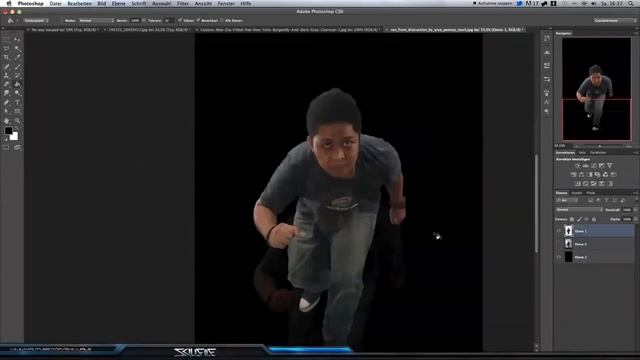
Task: Open the layer filter type dropdown
Action: click(x=567, y=200)
